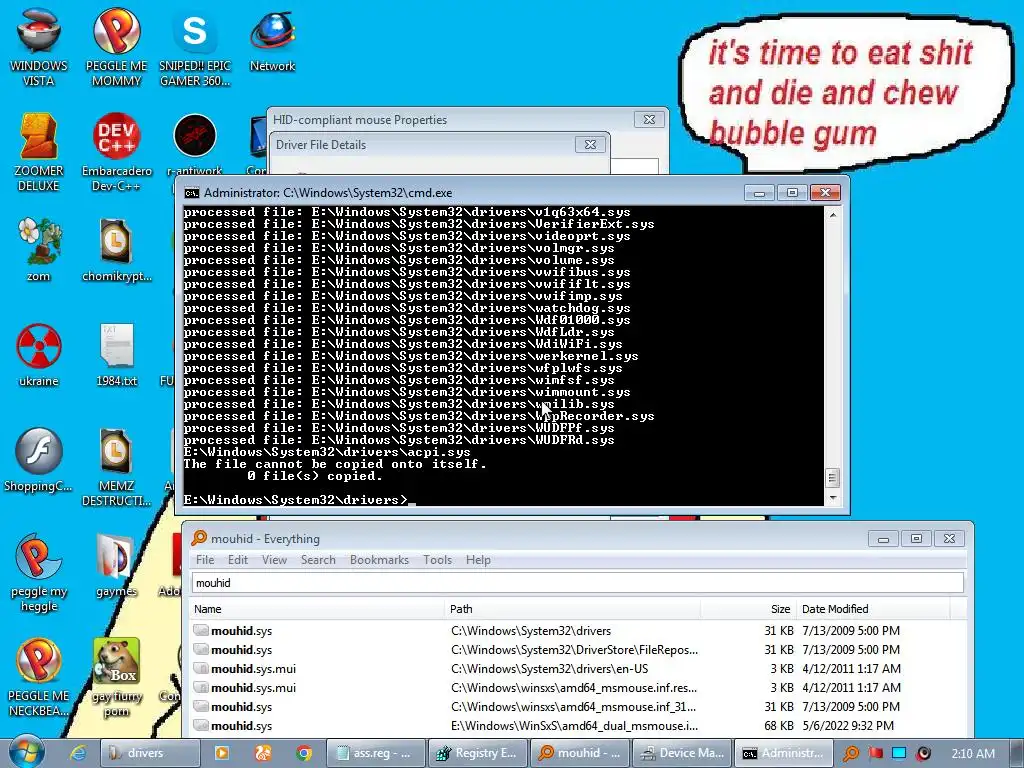Viewport: 1024px width, 768px height.
Task: Click the mouhid search field in Everything
Action: pyautogui.click(x=577, y=583)
